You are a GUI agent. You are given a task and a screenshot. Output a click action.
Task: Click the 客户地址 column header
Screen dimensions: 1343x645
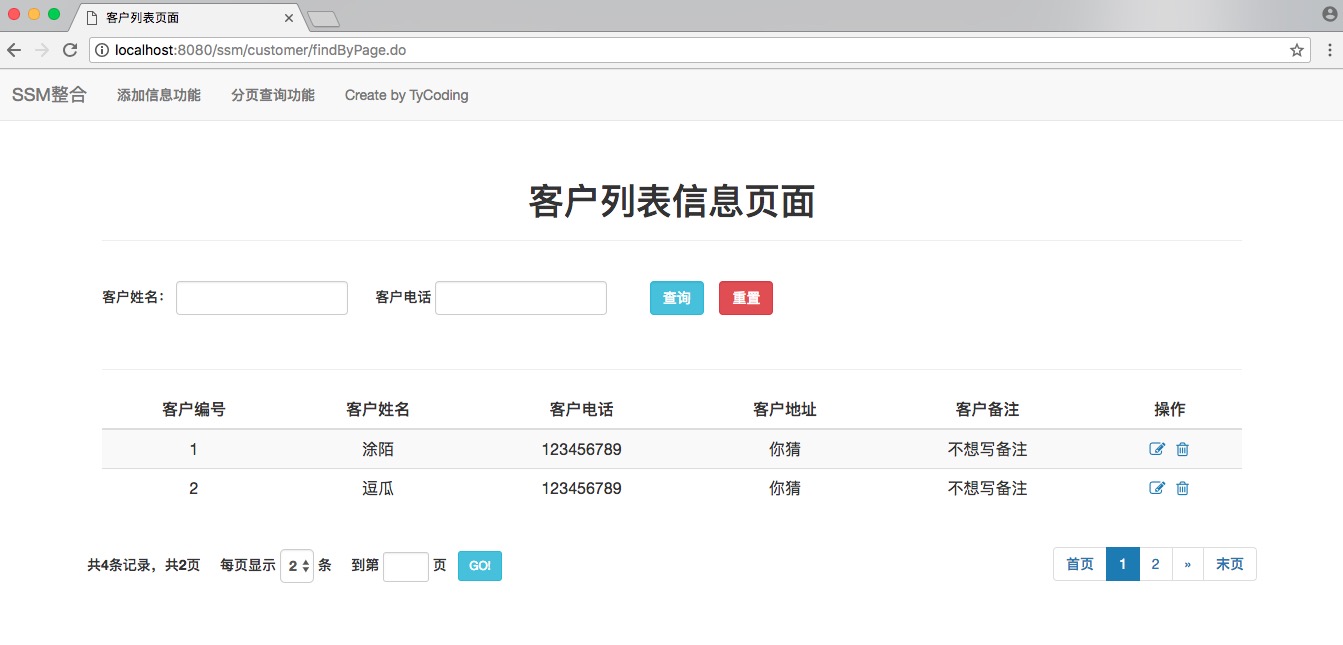pos(785,409)
